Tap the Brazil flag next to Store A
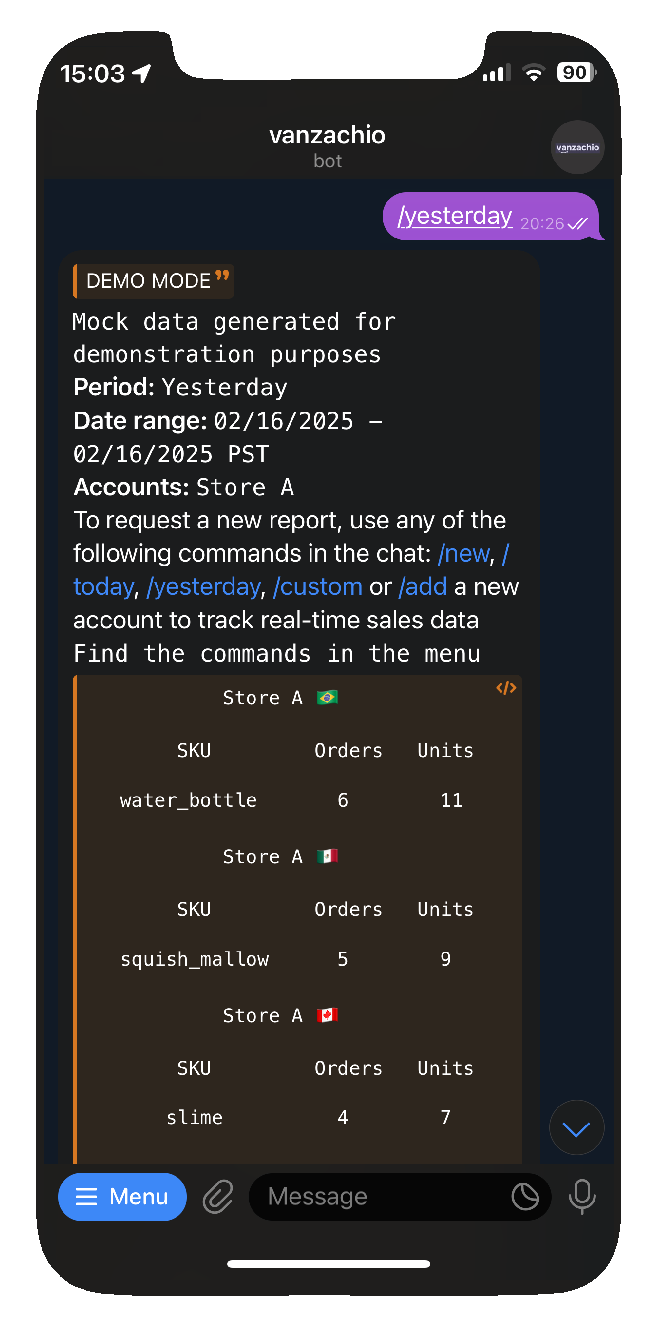 point(327,697)
